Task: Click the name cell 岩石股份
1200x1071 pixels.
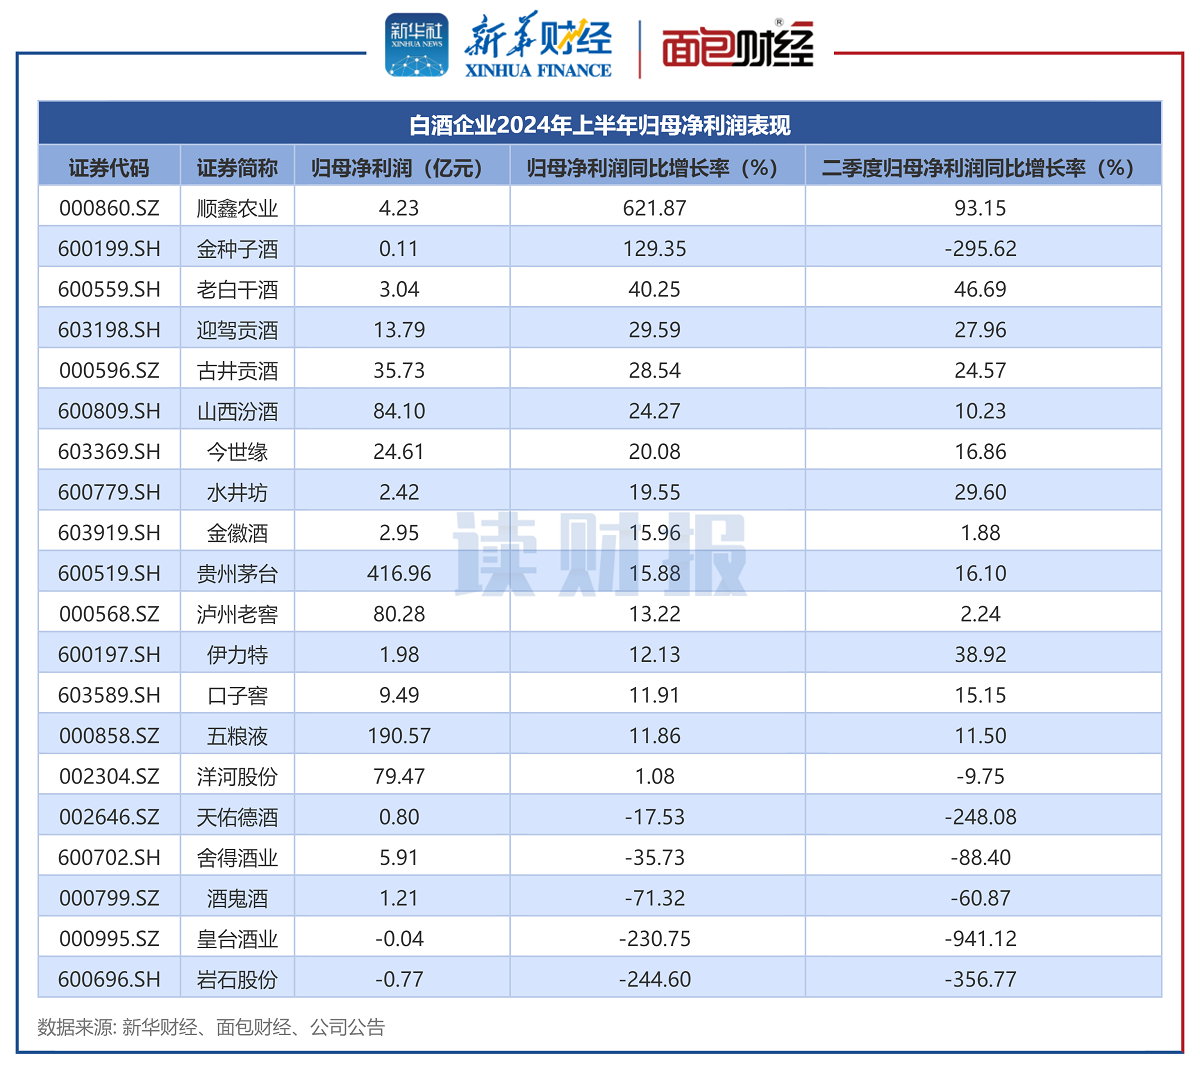Action: pyautogui.click(x=237, y=979)
